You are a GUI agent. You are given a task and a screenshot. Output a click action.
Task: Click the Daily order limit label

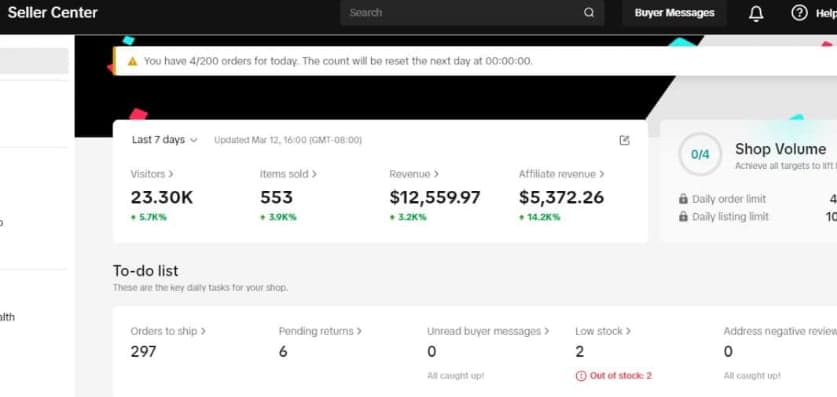point(729,199)
